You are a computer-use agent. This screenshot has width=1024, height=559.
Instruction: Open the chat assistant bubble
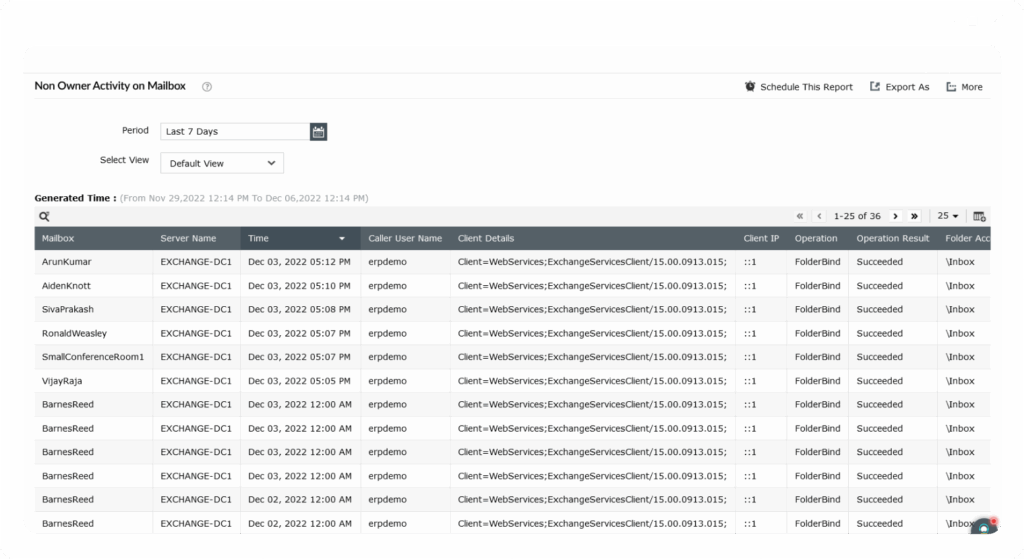(x=984, y=526)
